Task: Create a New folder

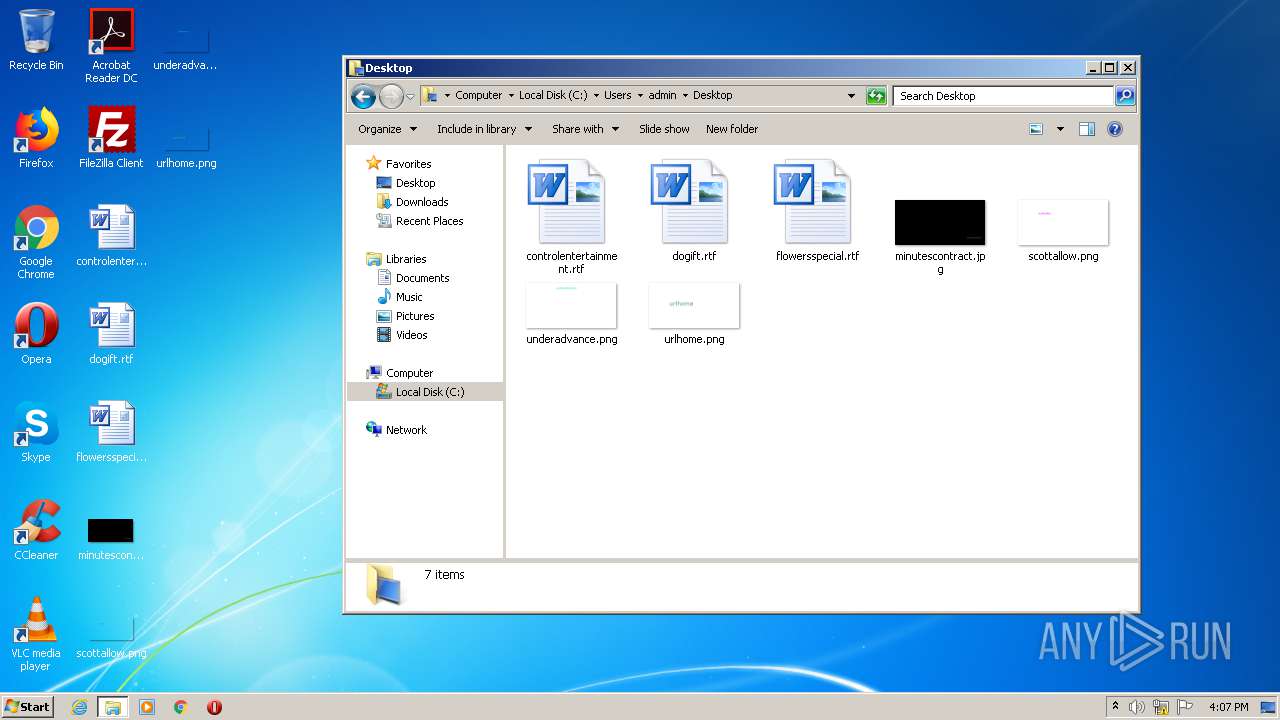Action: 732,129
